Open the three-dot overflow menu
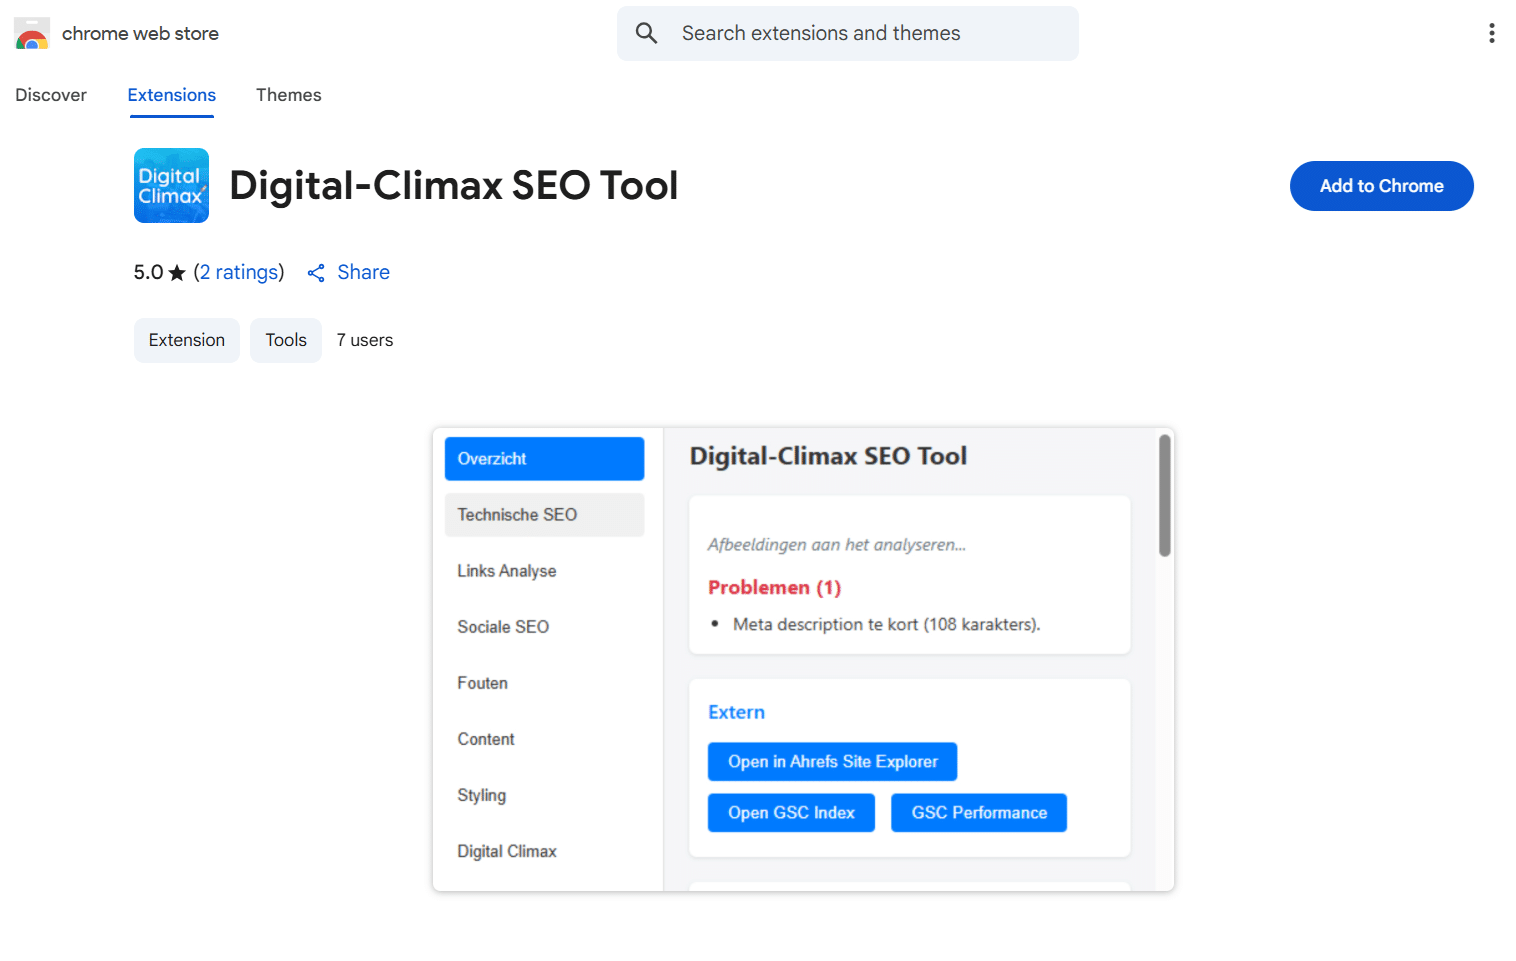Viewport: 1516px width, 961px height. [x=1491, y=33]
